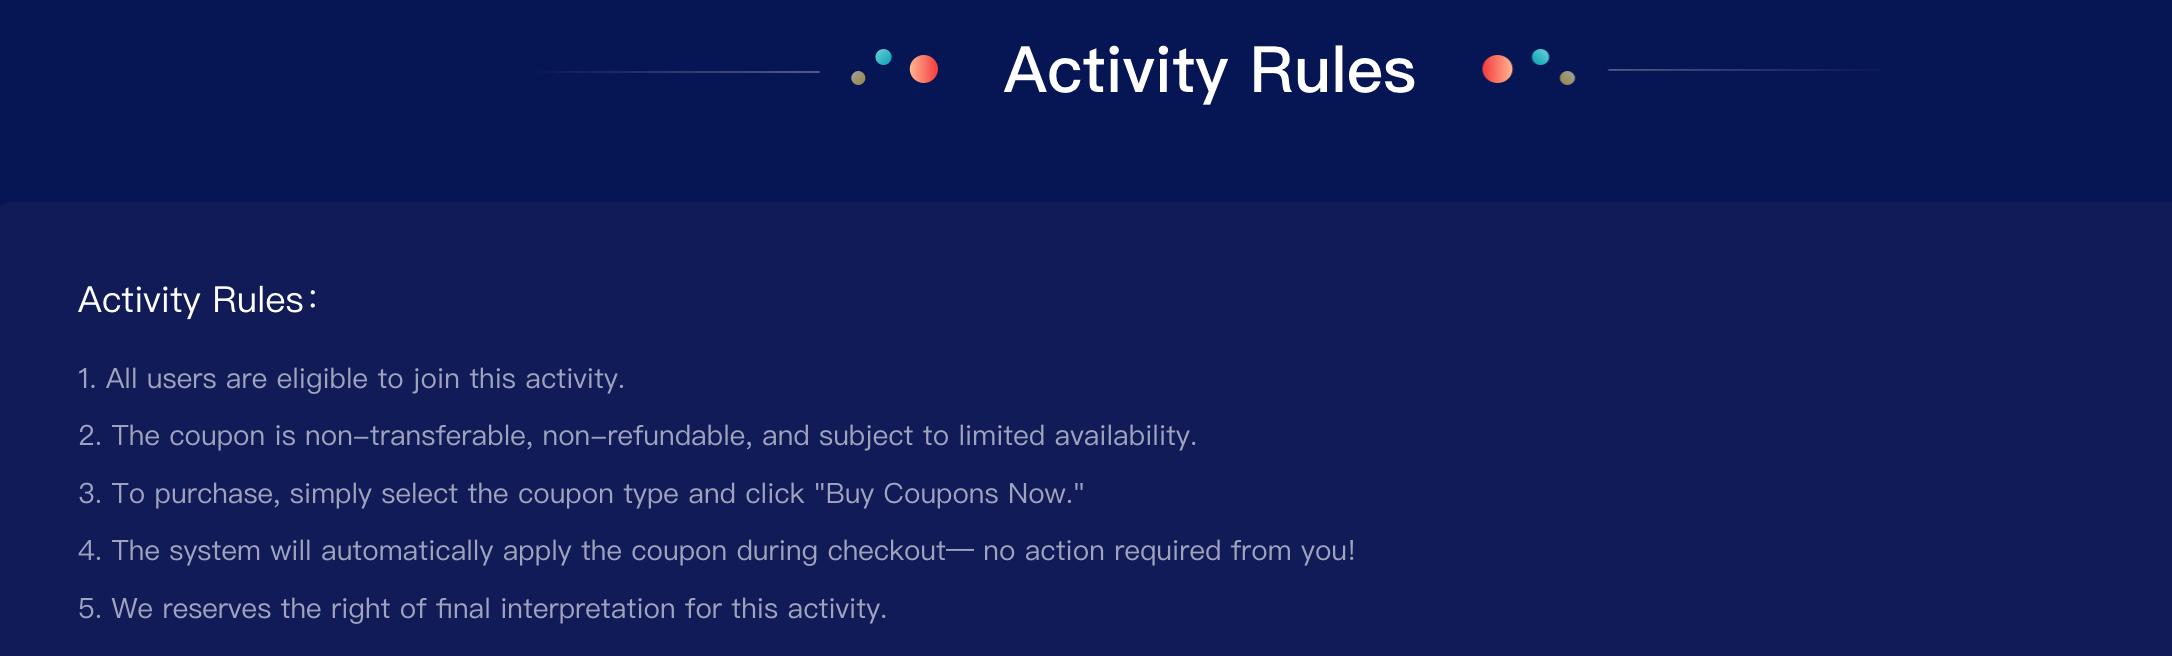Click the large 'Activity Rules' banner heading
The image size is (2172, 656).
pyautogui.click(x=1209, y=71)
